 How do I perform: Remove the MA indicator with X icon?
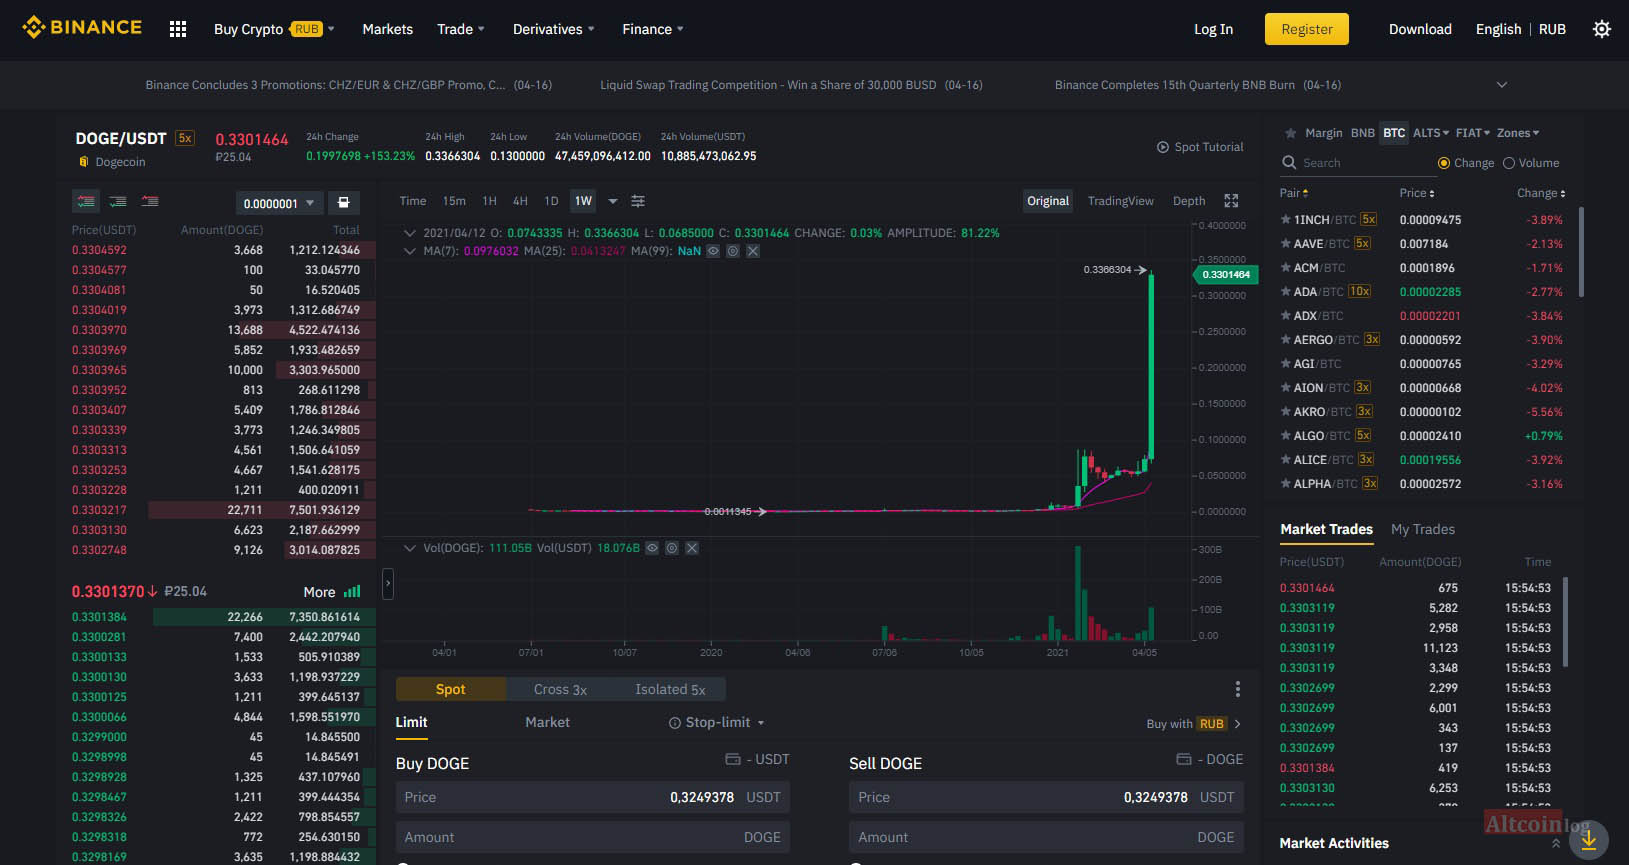point(753,251)
